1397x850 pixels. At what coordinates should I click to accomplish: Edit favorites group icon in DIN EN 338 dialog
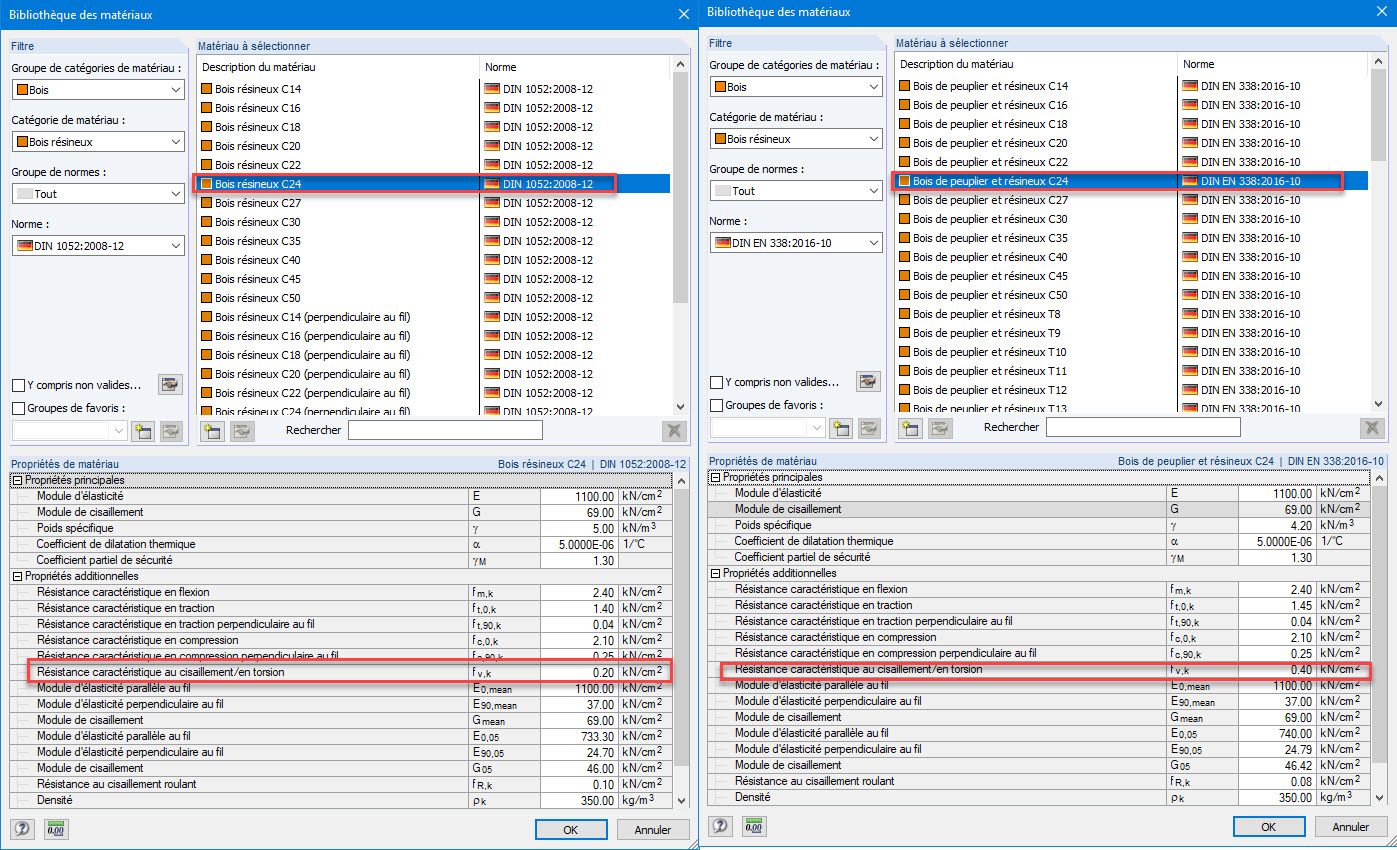[868, 428]
